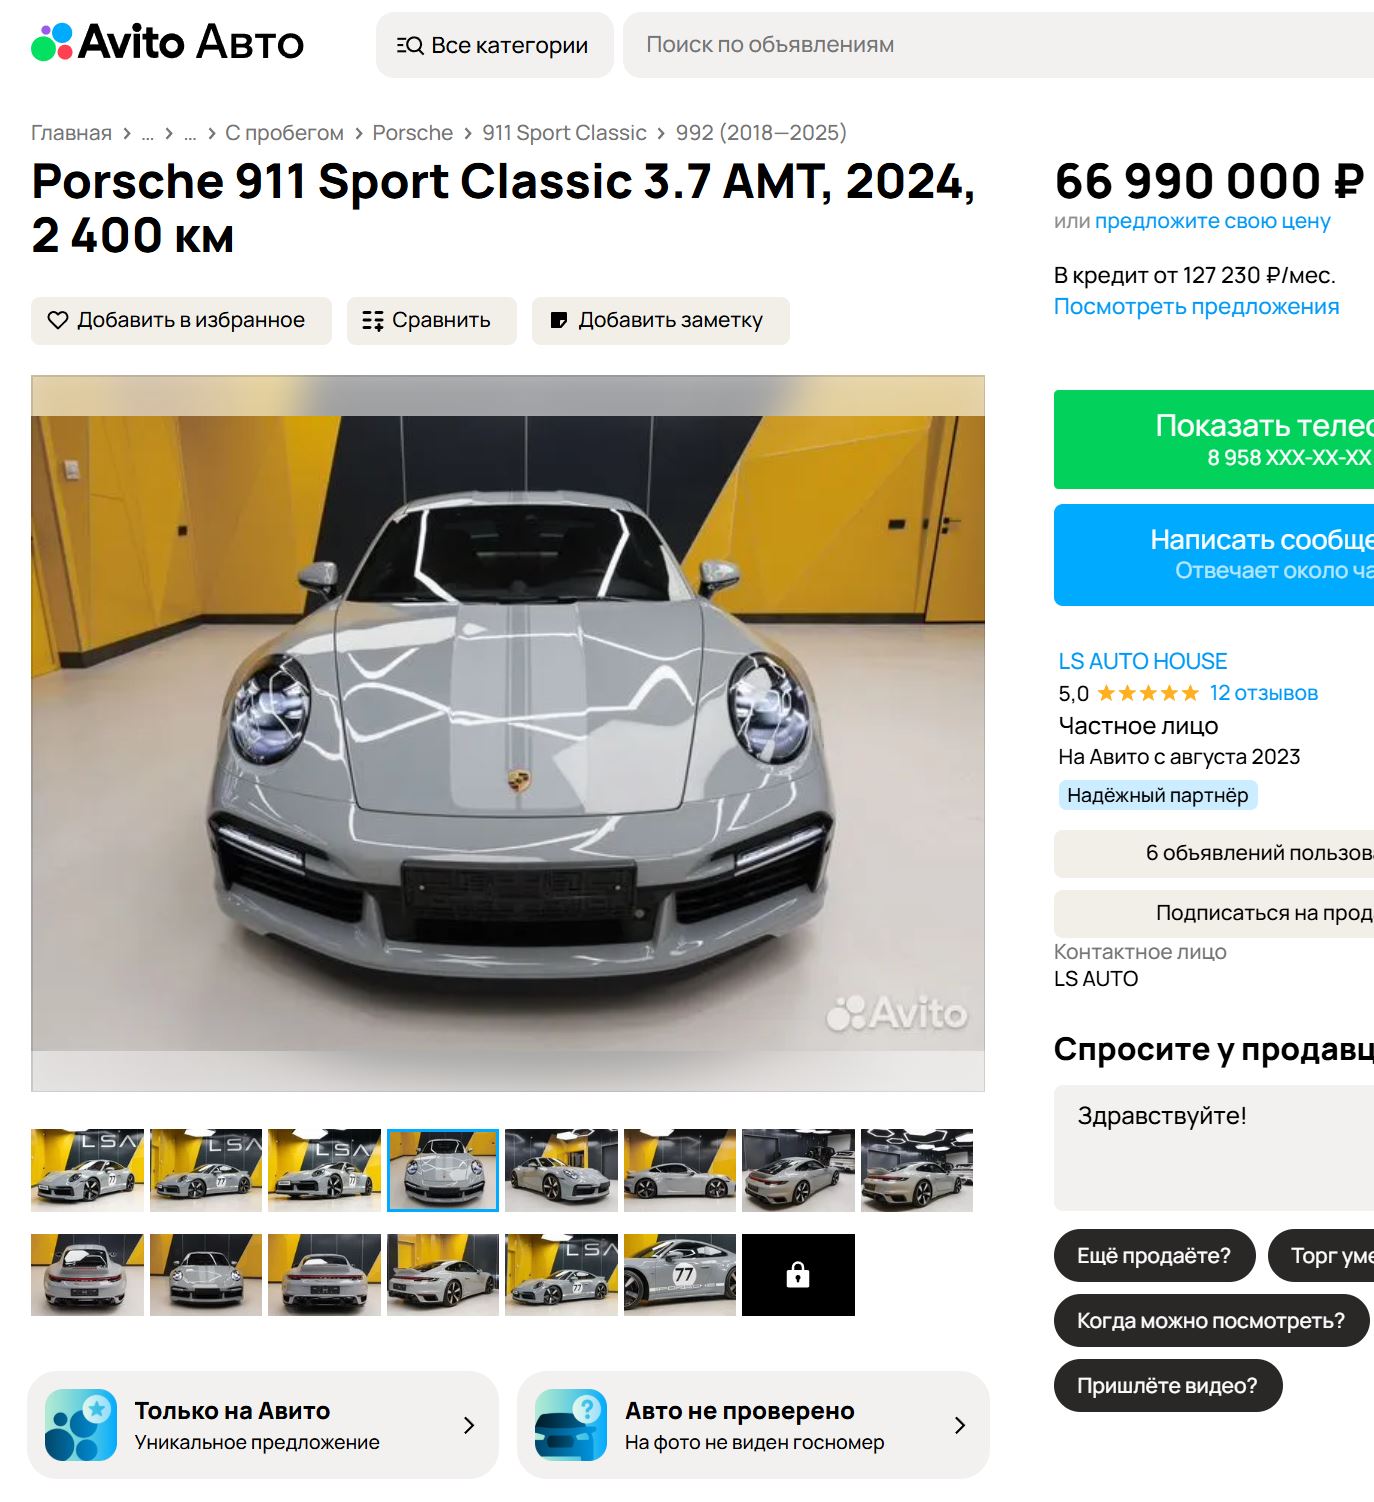Click the Поиск по объявлениям search field
Viewport: 1374px width, 1502px height.
tap(998, 45)
